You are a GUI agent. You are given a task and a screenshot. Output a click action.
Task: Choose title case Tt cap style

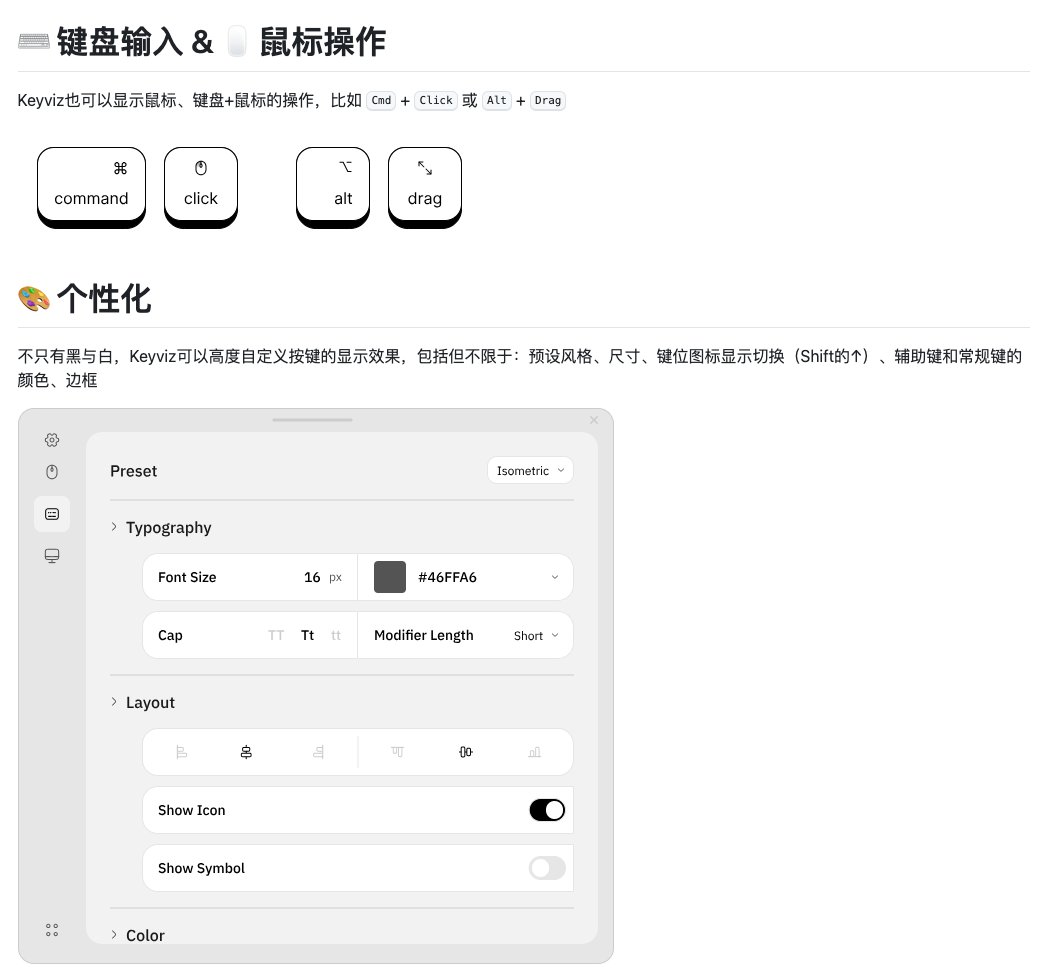tap(307, 635)
